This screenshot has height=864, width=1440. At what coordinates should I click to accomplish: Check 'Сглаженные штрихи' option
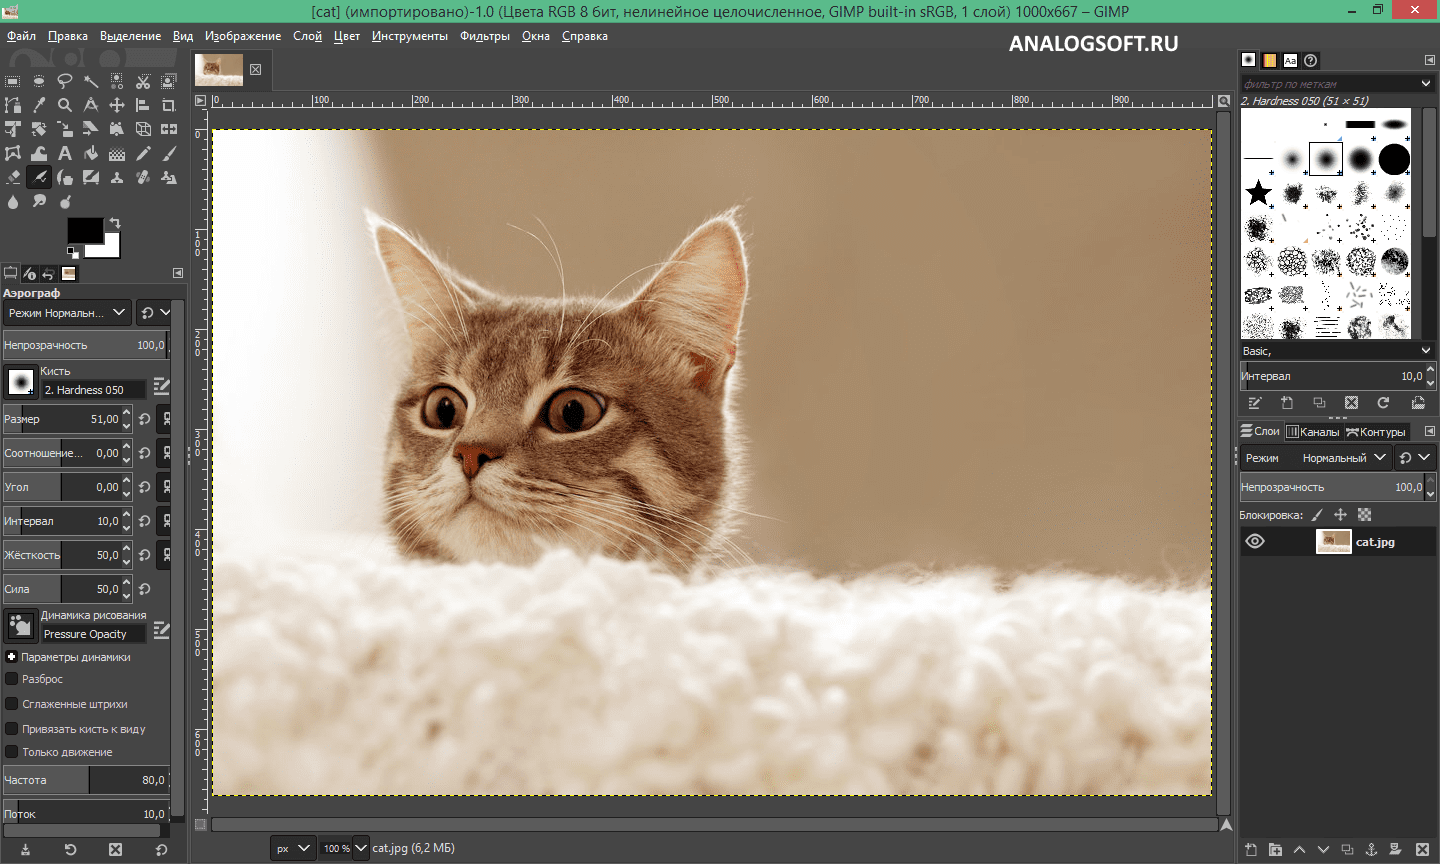[12, 703]
